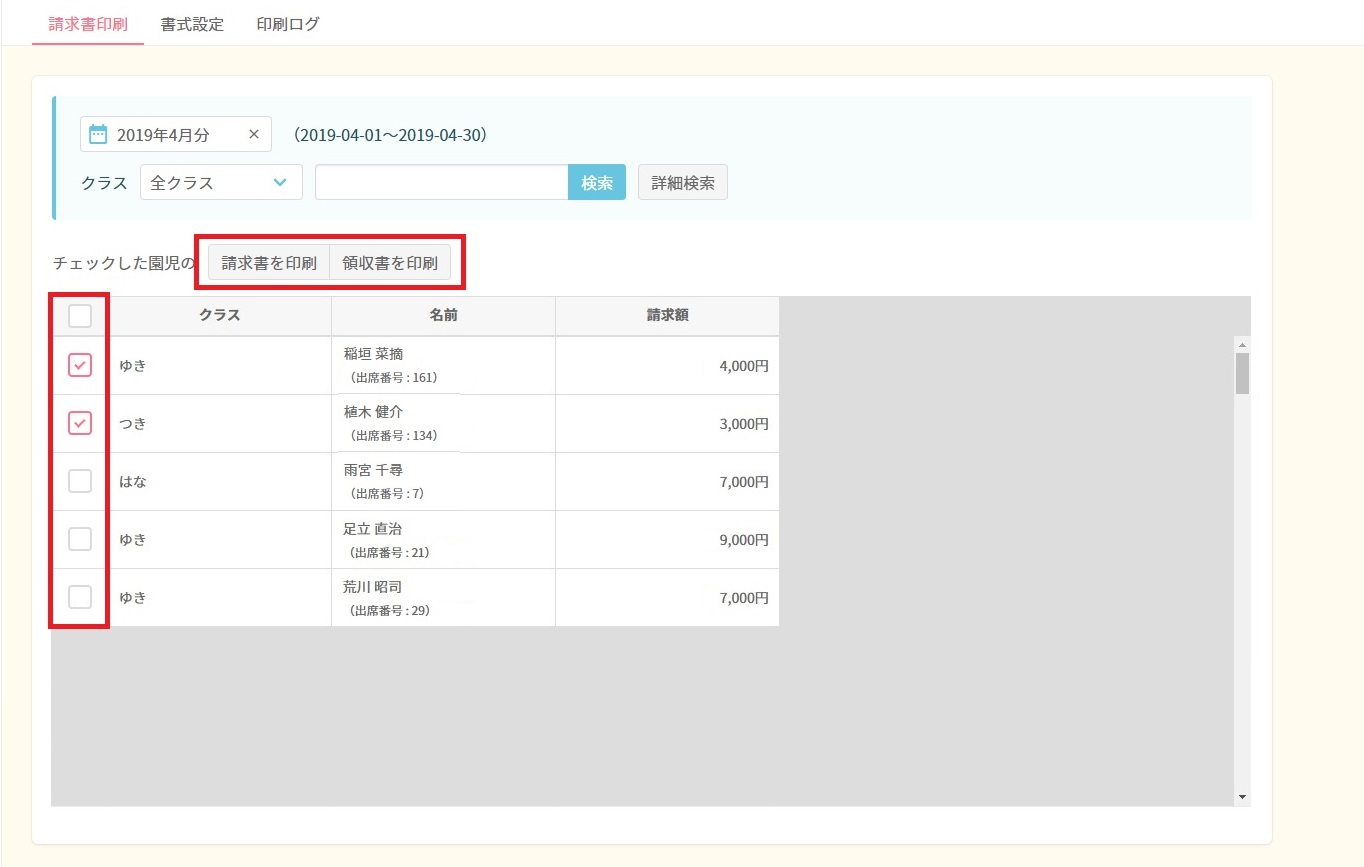Select the name 稲垣 菜摘
The width and height of the screenshot is (1364, 867).
[374, 354]
